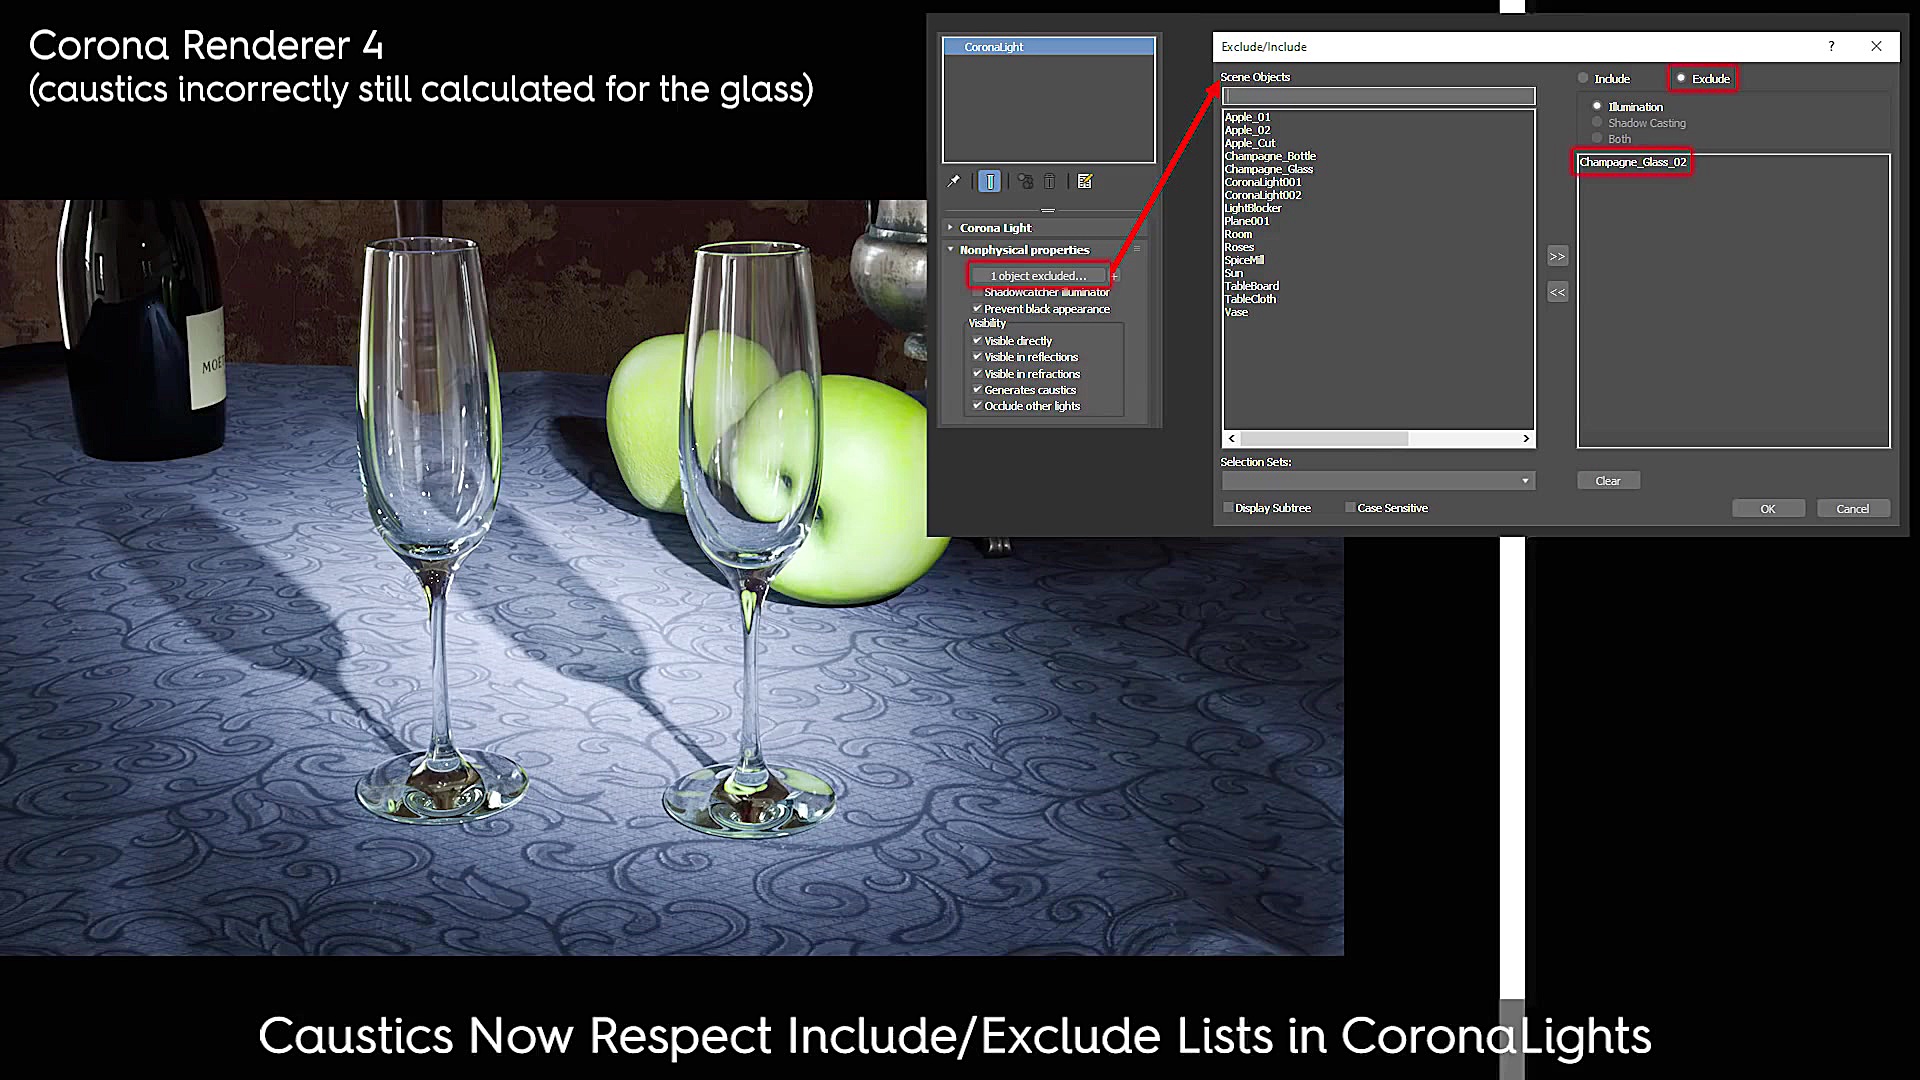Viewport: 1920px width, 1080px height.
Task: Click the move-right double arrow button
Action: tap(1557, 256)
